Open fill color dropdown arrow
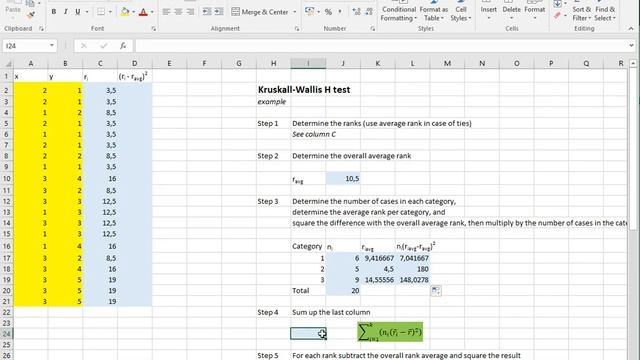Screen dimensions: 640x360 click(x=133, y=12)
